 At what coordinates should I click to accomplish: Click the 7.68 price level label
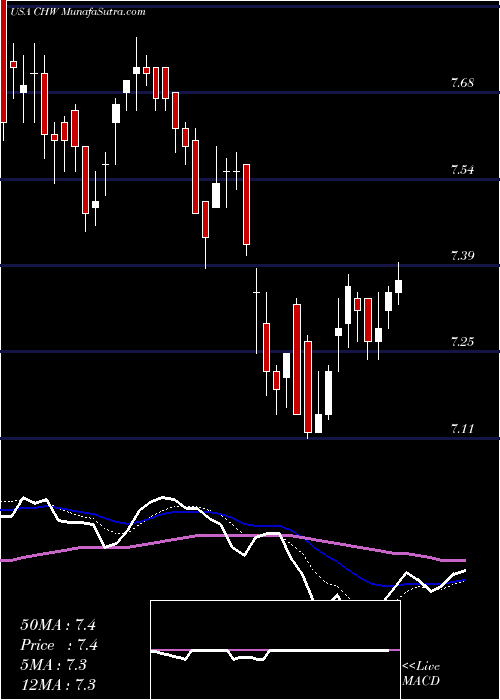point(462,83)
